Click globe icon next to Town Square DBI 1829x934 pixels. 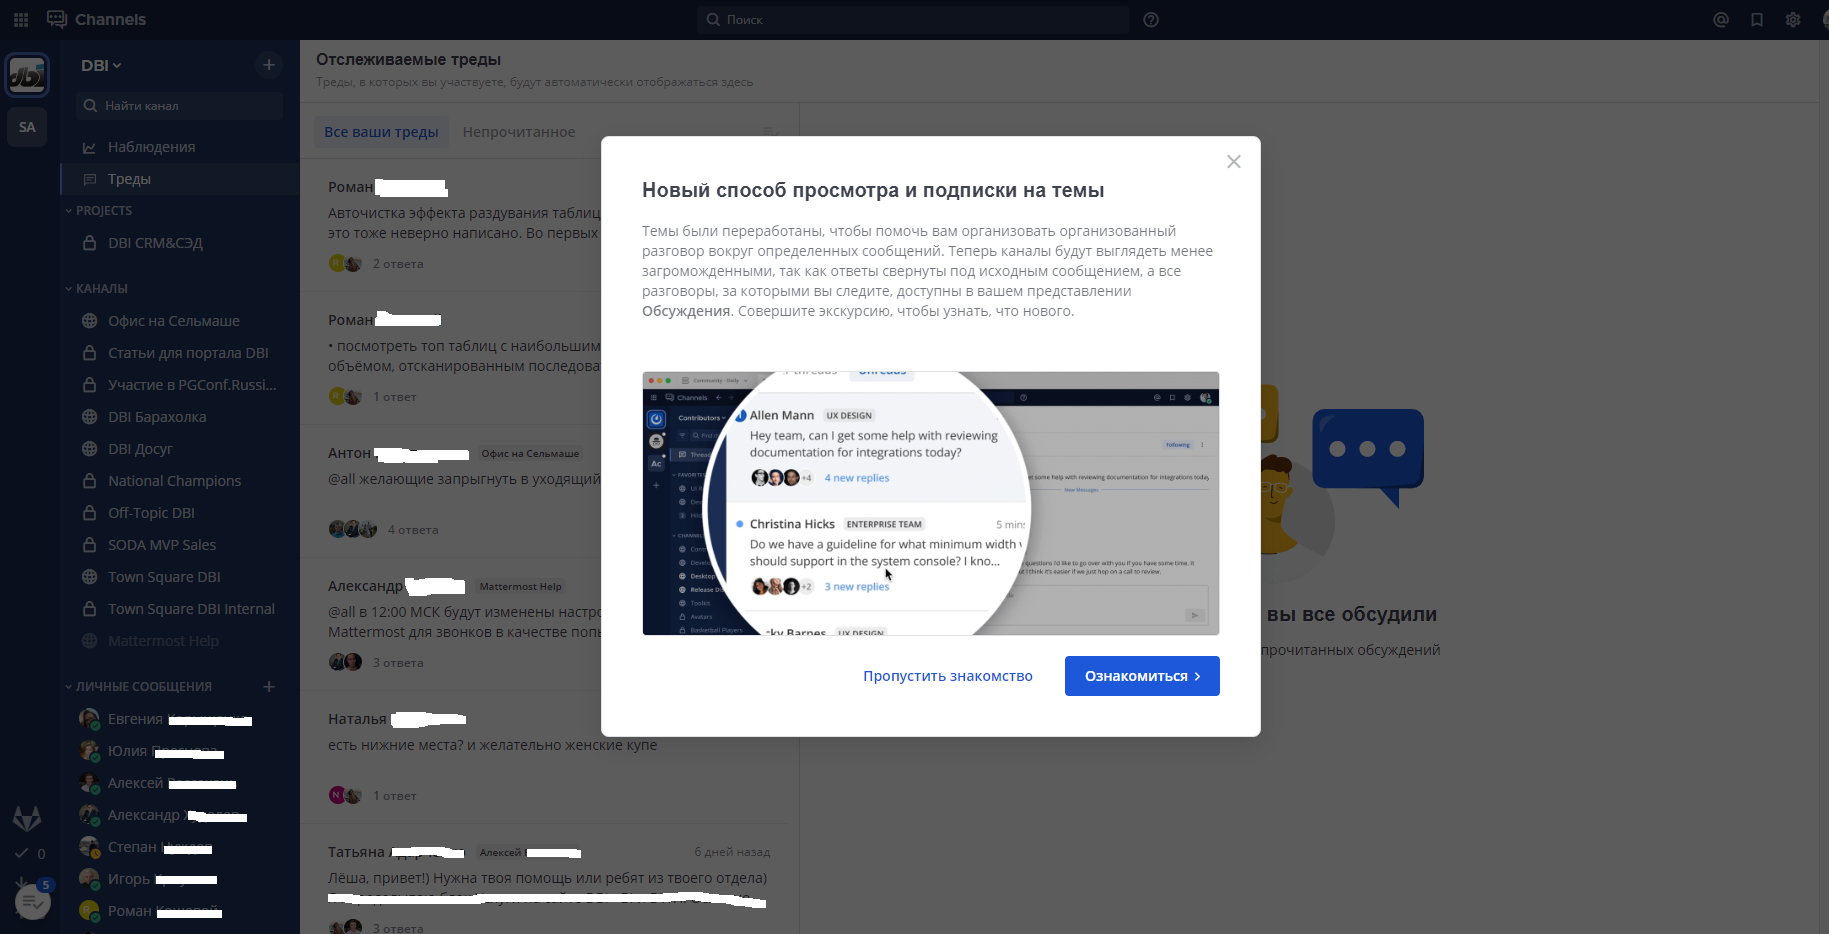(89, 577)
